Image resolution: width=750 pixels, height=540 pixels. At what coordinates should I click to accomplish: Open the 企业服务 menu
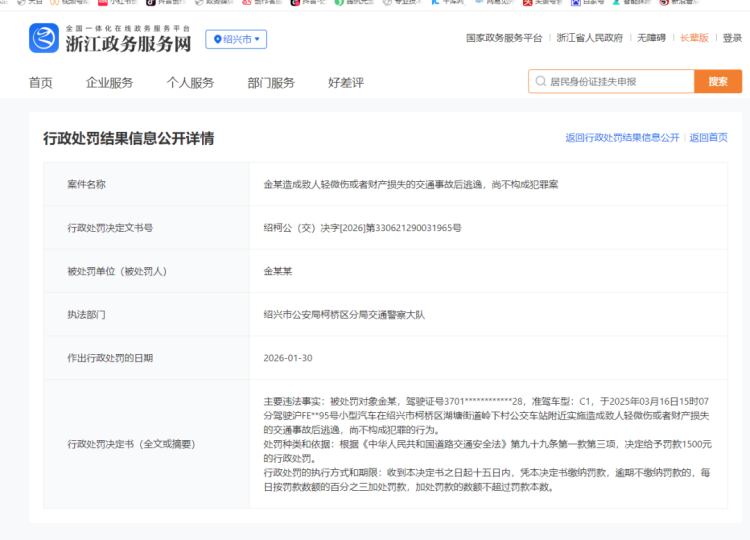click(x=109, y=83)
